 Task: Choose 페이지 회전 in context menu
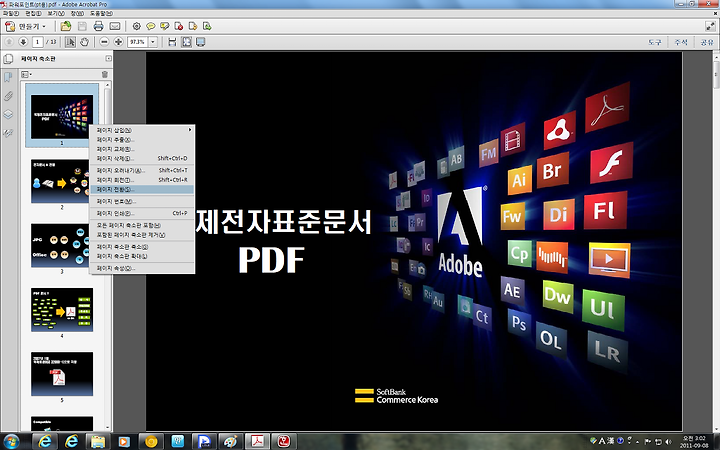(x=142, y=180)
